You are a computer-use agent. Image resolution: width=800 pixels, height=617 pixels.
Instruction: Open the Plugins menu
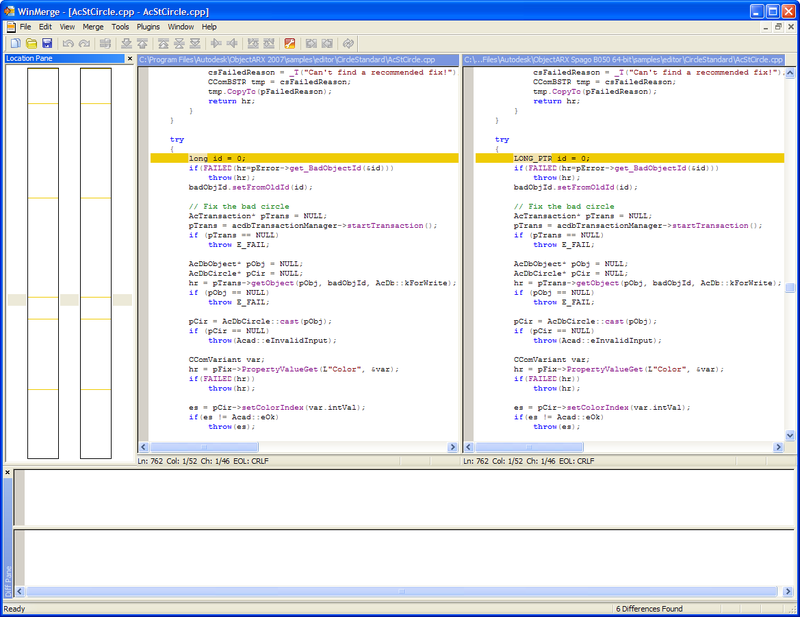pos(148,27)
